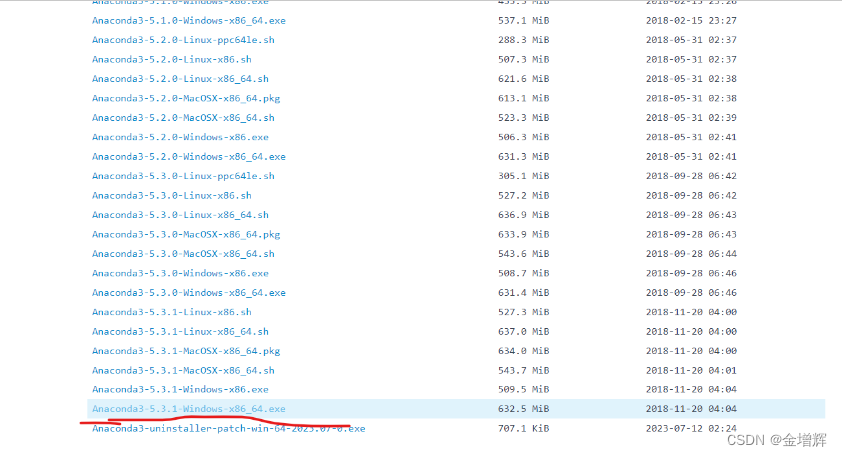Click the 634.0 MiB size value
Image resolution: width=842 pixels, height=456 pixels.
tap(524, 351)
